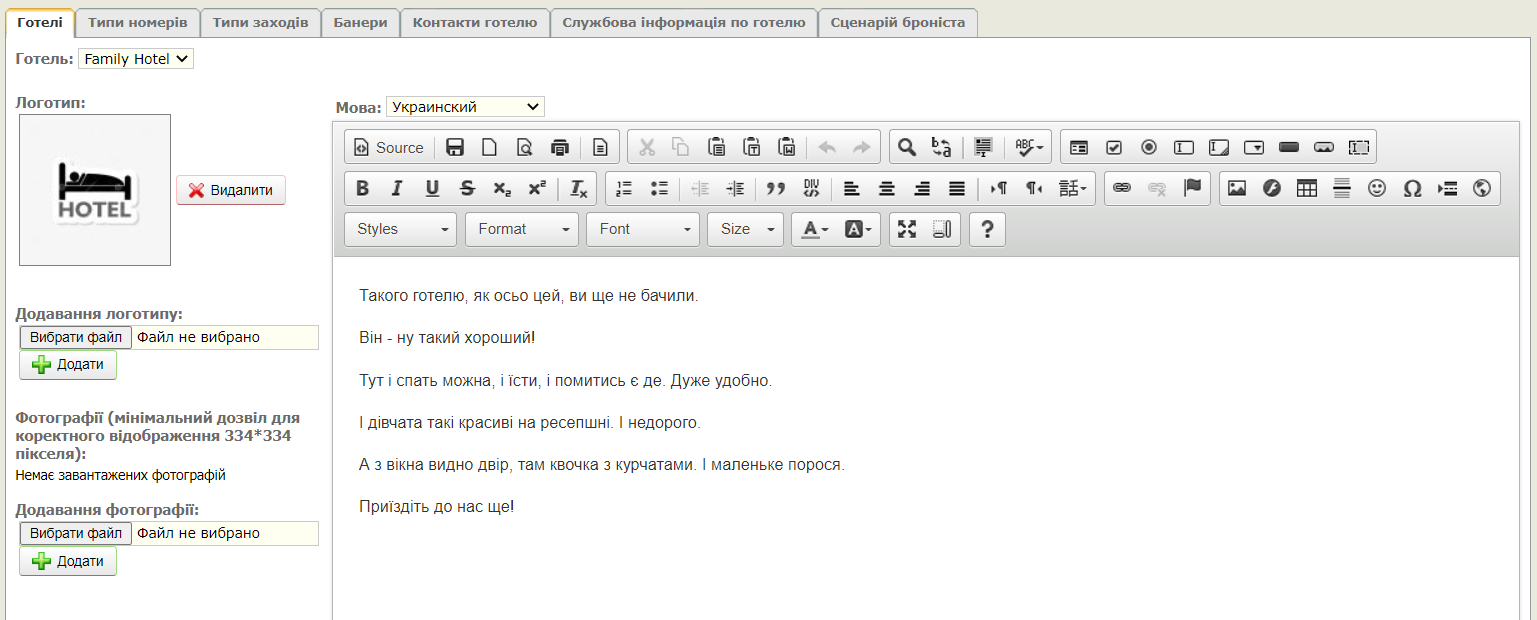Open the Мова language dropdown

pos(465,106)
